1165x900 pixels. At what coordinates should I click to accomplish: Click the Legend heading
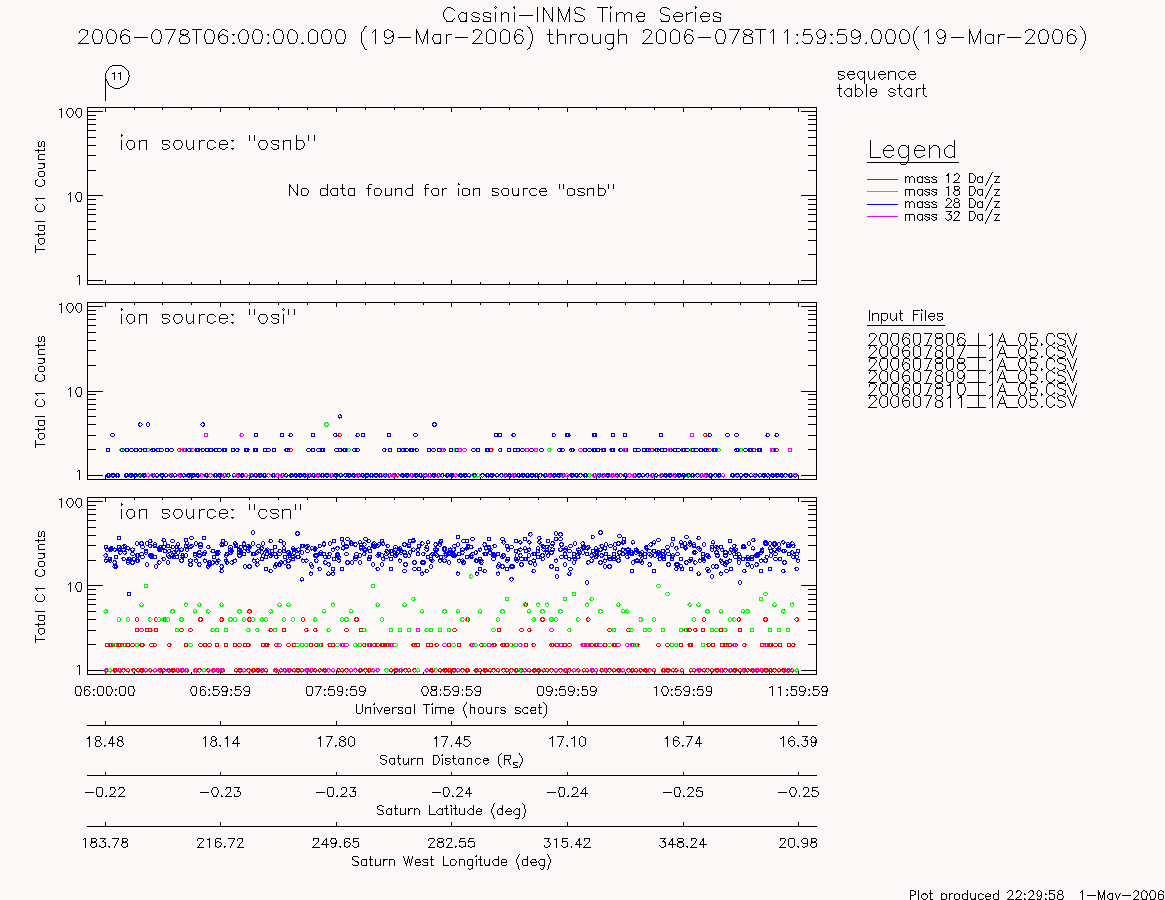(912, 150)
